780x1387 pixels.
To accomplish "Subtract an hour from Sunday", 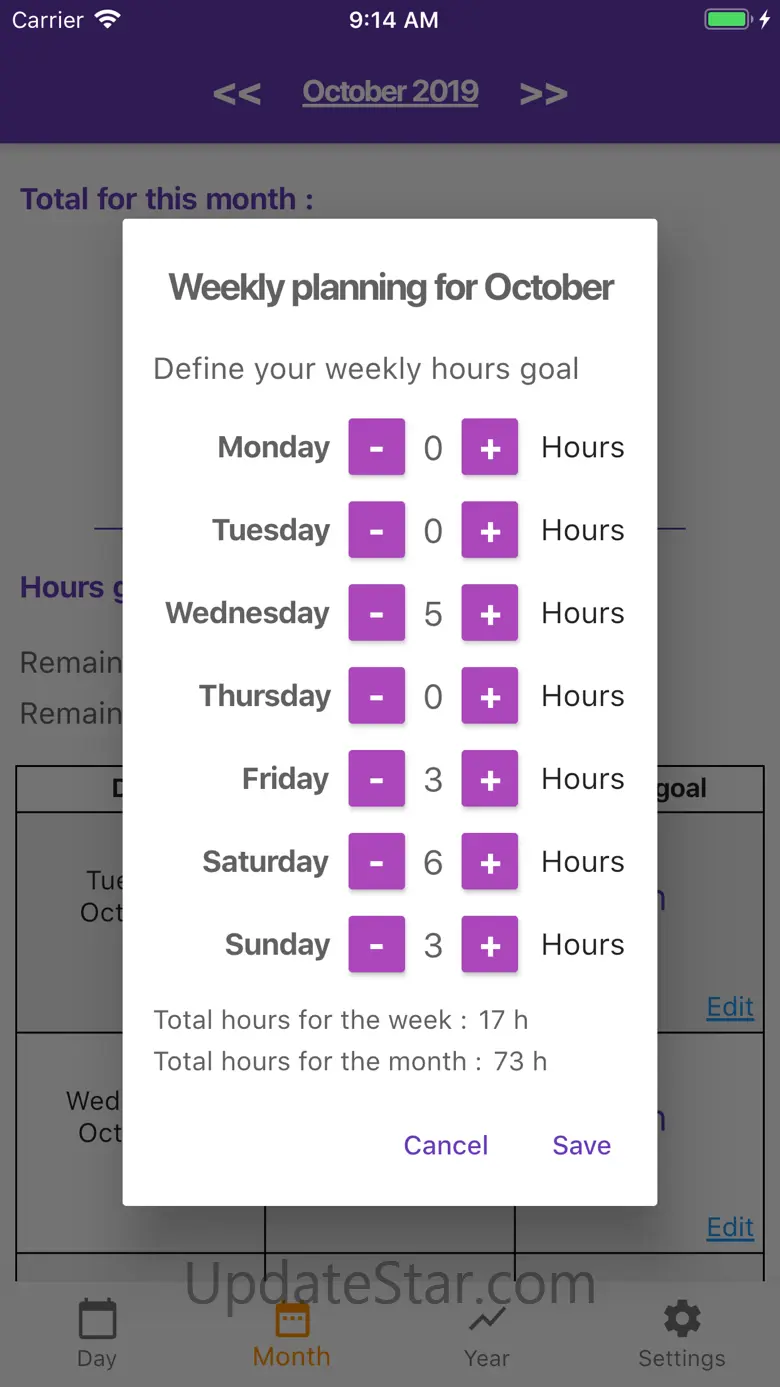I will [x=376, y=945].
